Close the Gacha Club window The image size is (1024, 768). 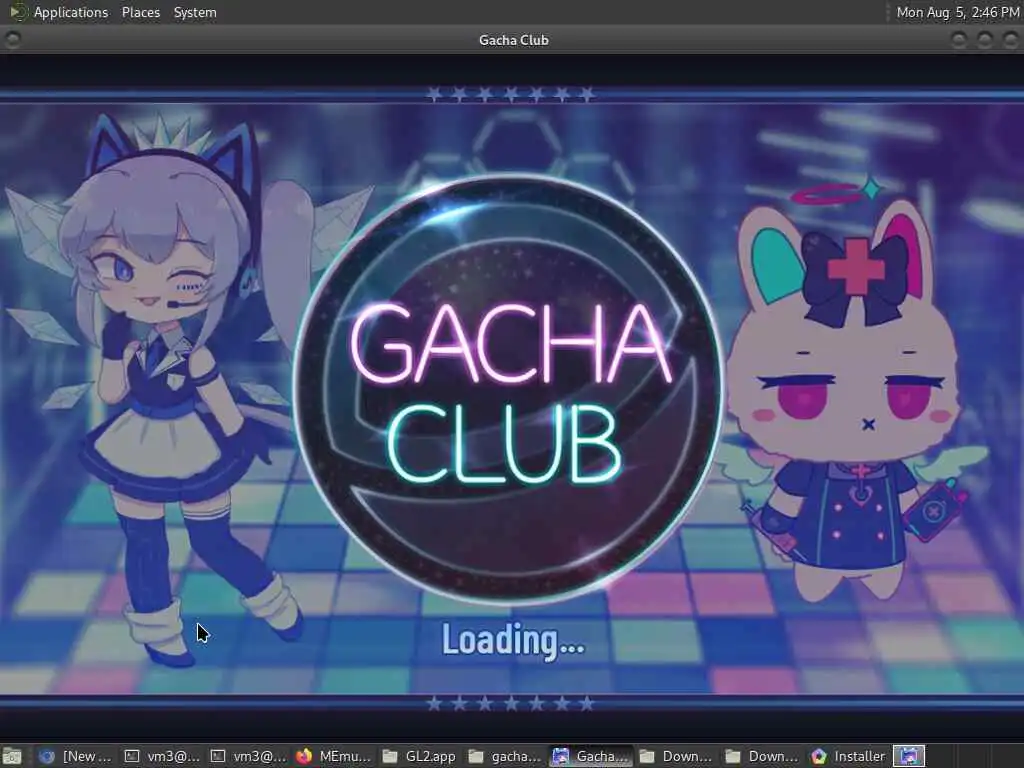(x=1010, y=40)
